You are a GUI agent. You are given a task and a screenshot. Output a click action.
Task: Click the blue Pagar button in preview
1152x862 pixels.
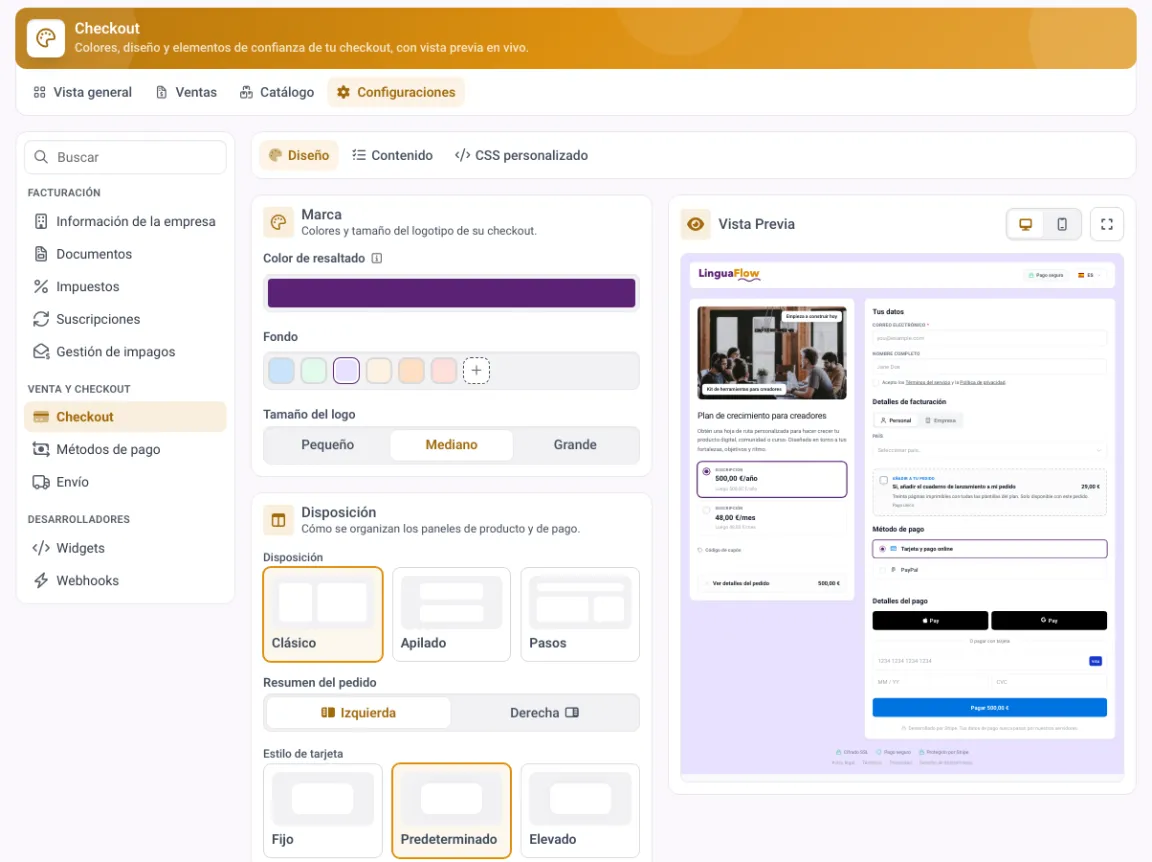[990, 708]
